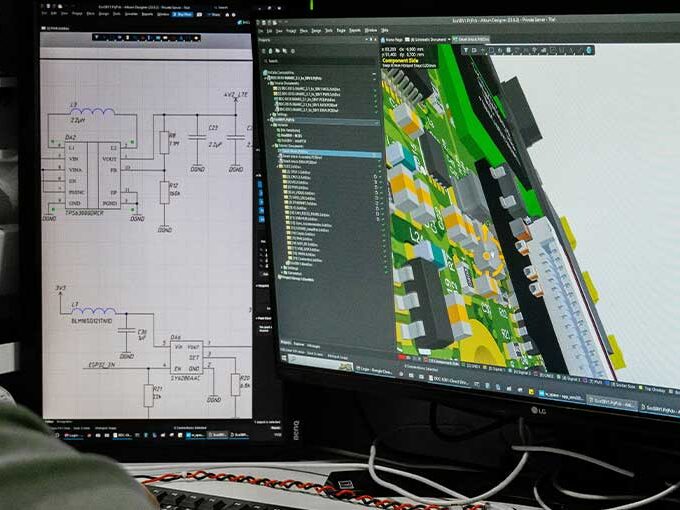Switch to the schematic document tab in PCB window
This screenshot has height=510, width=680.
425,39
